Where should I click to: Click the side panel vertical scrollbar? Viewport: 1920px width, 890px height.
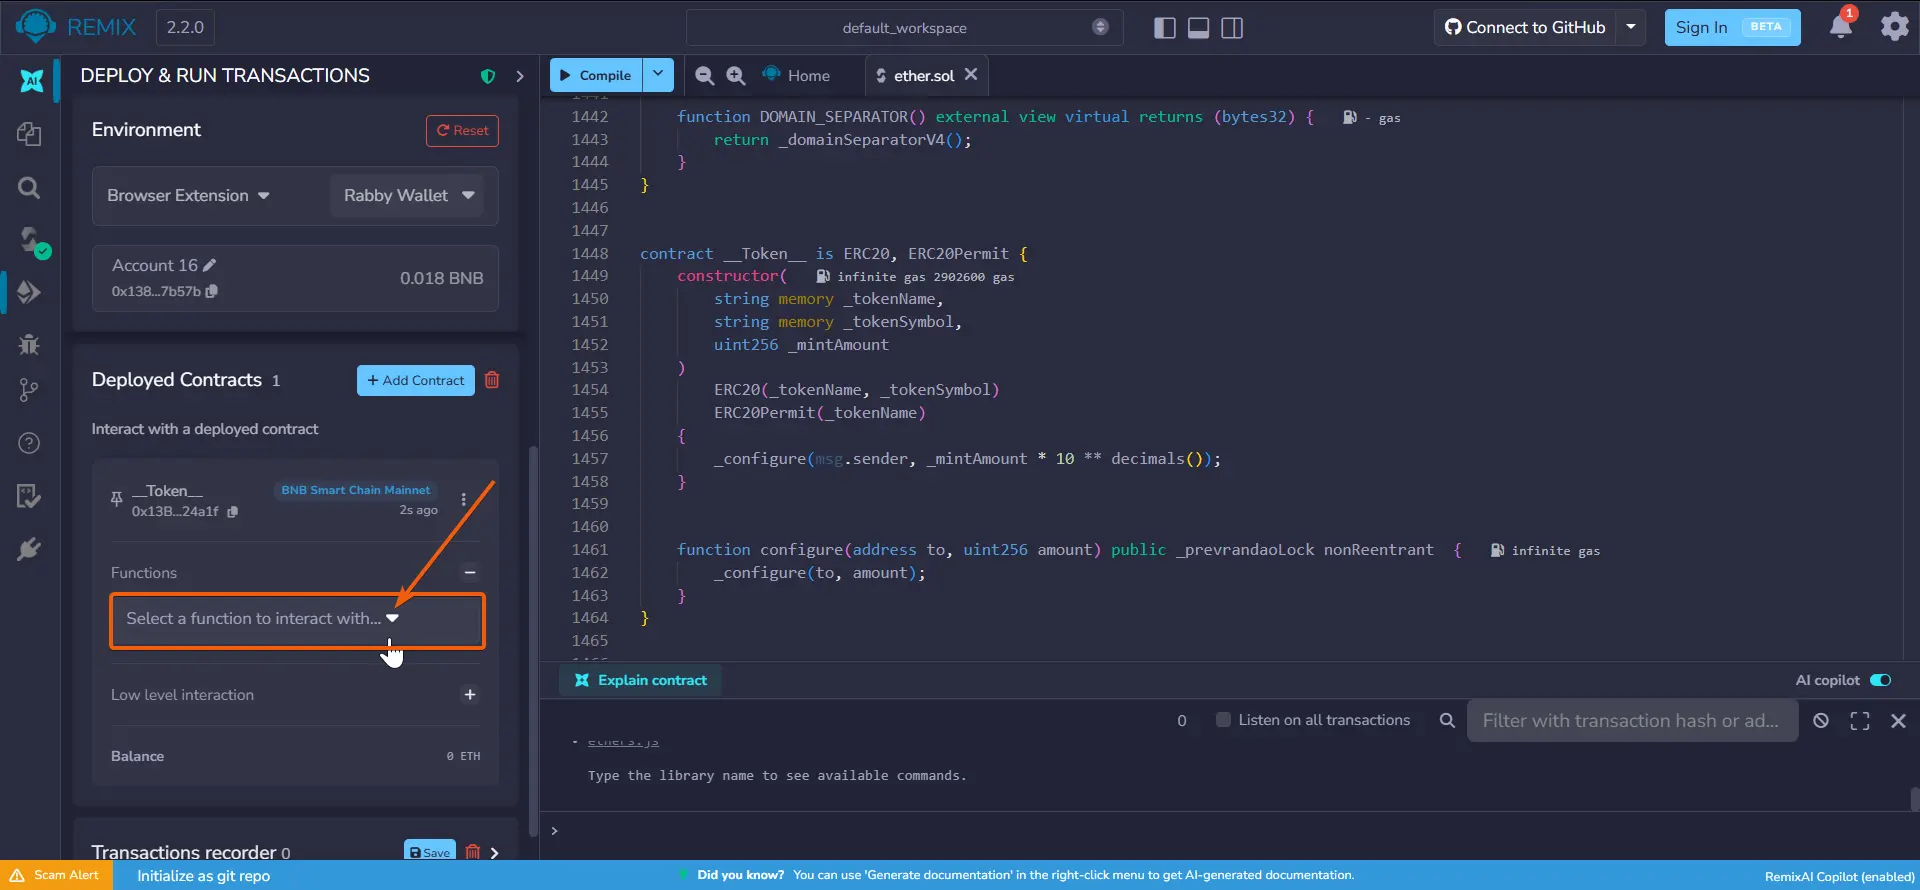pos(533,640)
